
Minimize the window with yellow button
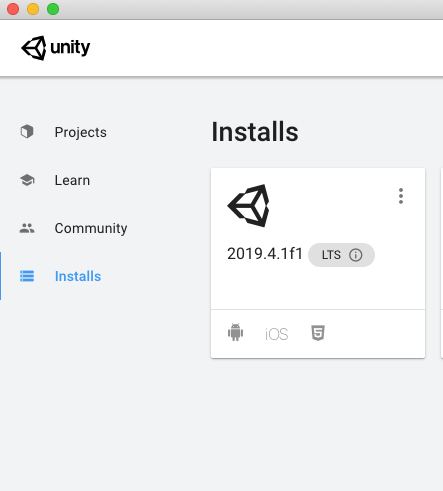(x=33, y=9)
